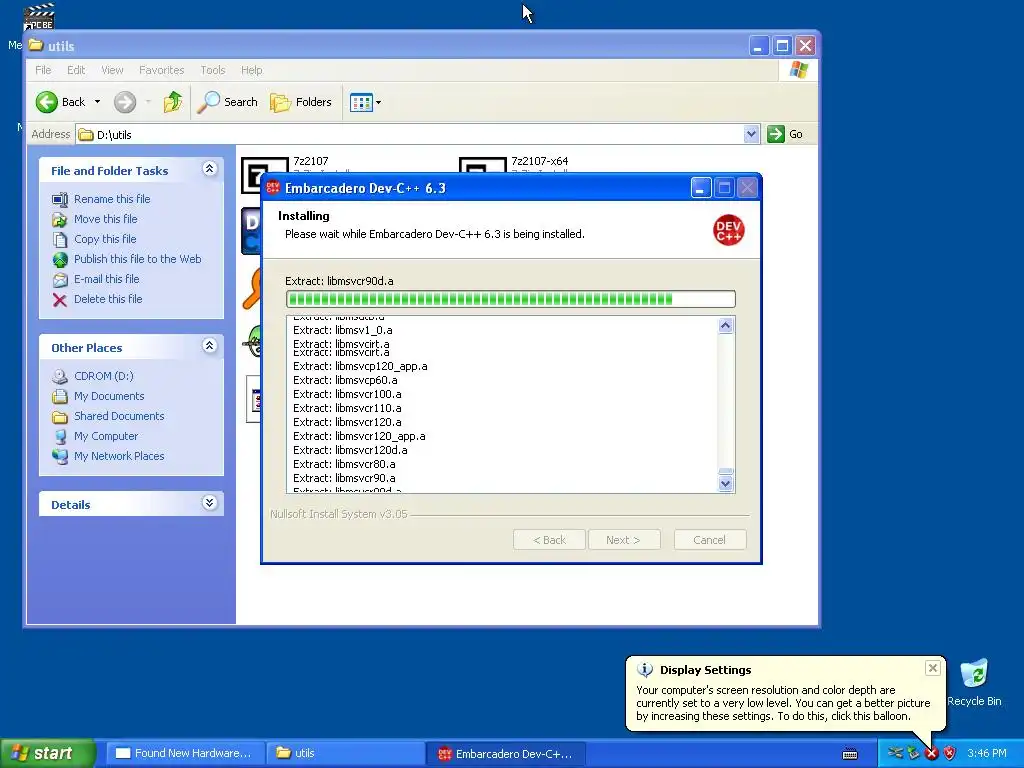
Task: Minimize the Dev-C++ installer window
Action: 701,188
